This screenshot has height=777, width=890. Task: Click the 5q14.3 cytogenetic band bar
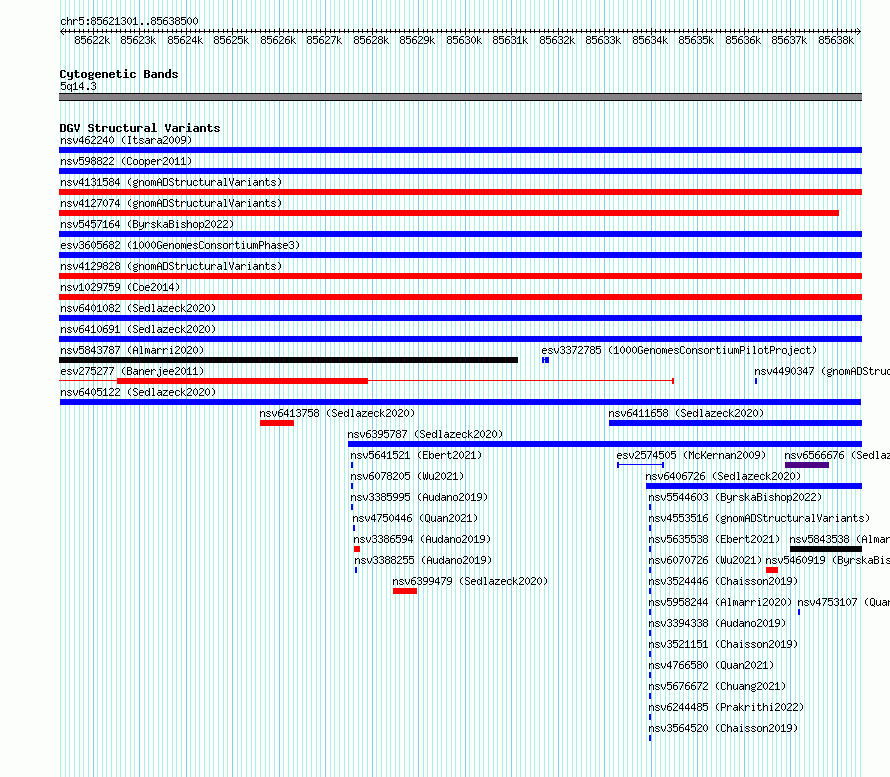coord(460,97)
